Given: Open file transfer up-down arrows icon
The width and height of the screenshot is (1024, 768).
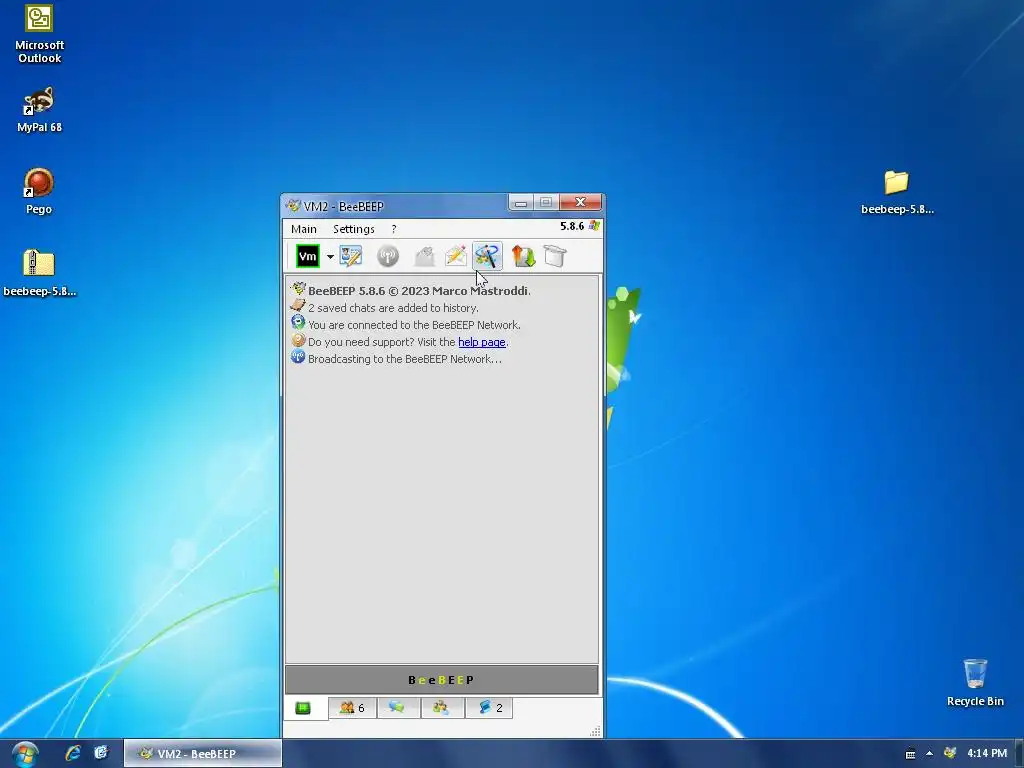Looking at the screenshot, I should (x=524, y=256).
